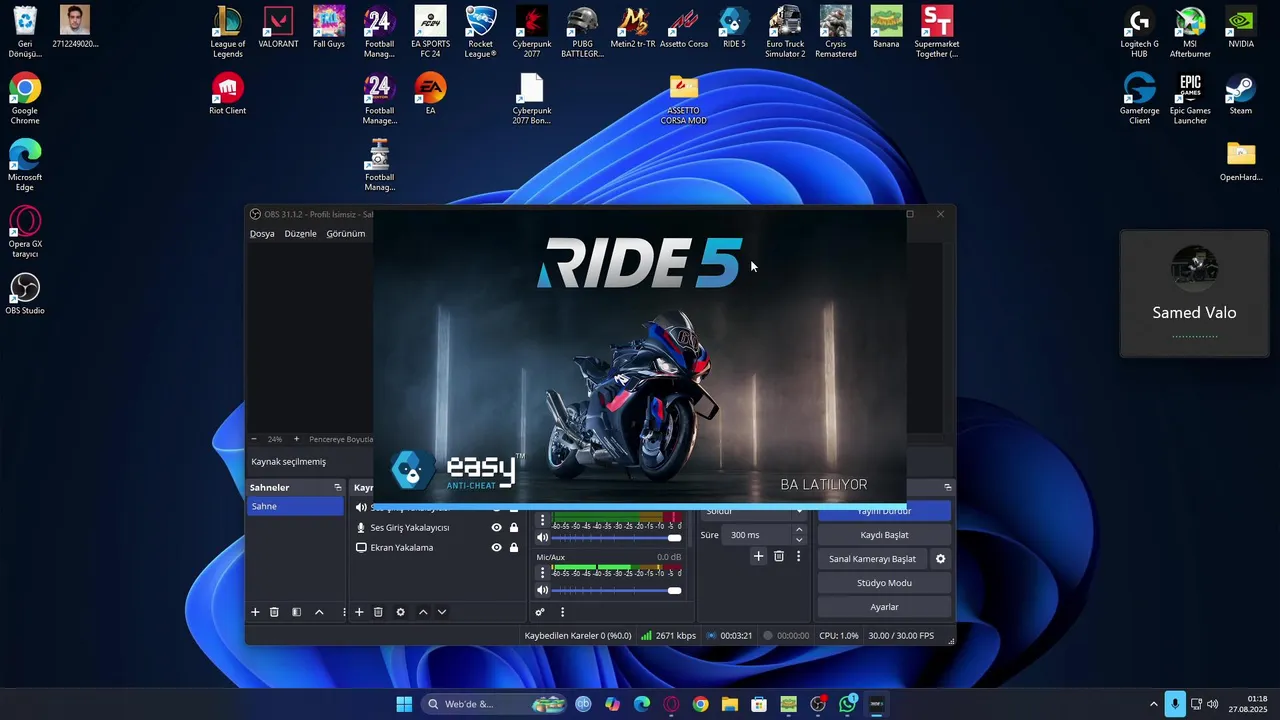Screen dimensions: 1280x720
Task: Open Steam desktop shortcut
Action: click(1241, 94)
